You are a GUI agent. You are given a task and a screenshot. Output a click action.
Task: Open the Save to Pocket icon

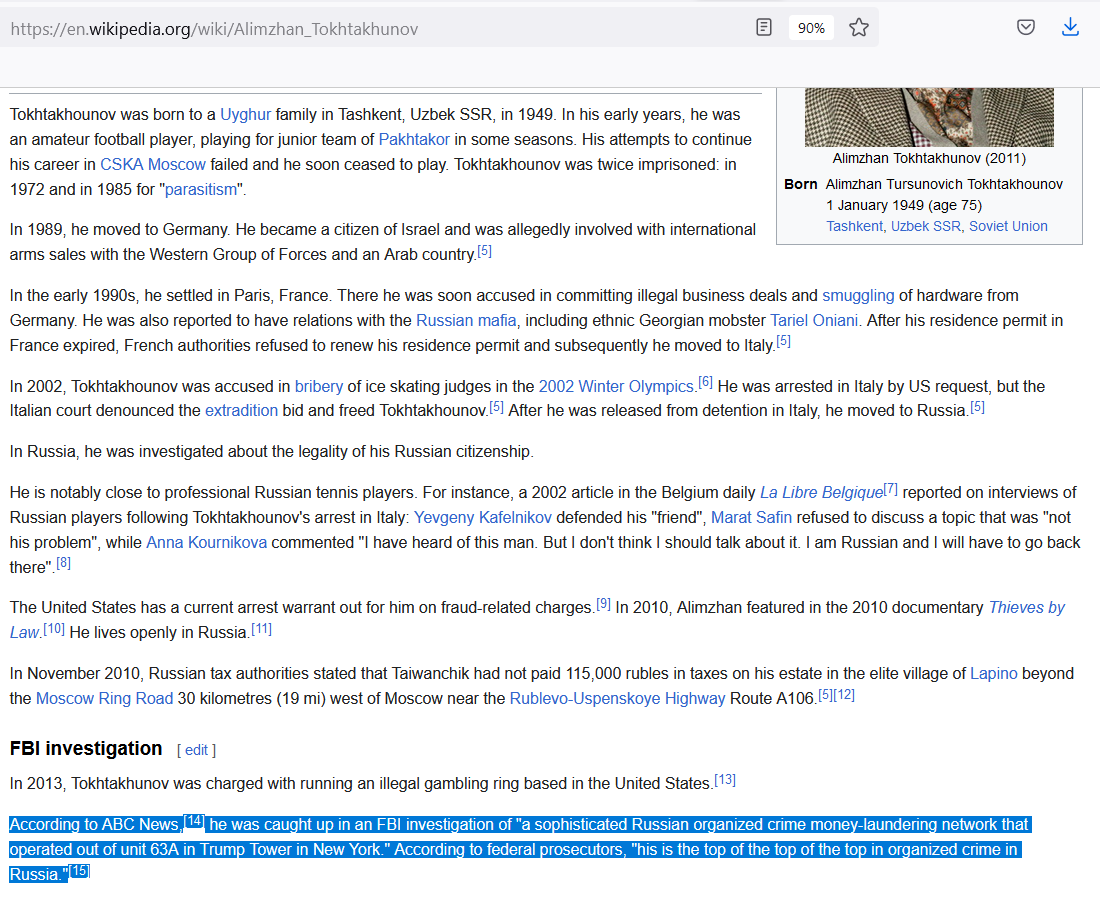coord(1026,27)
